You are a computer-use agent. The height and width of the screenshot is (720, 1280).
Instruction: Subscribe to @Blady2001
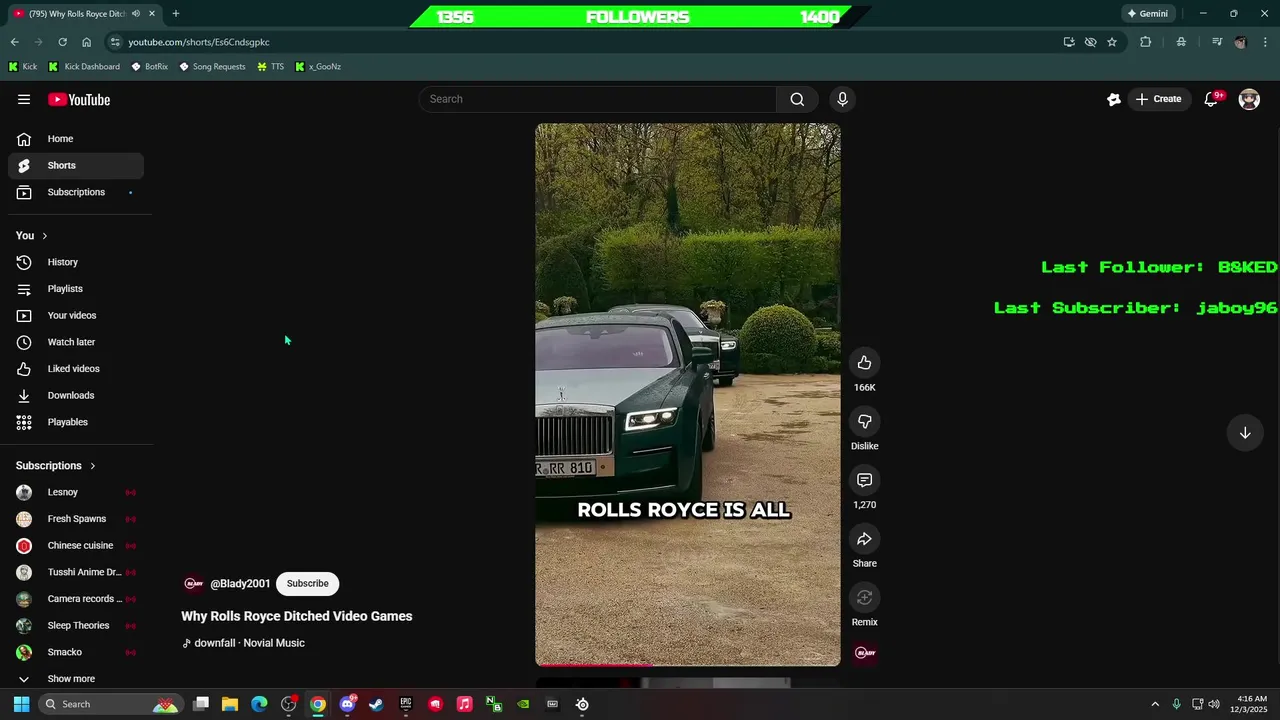coord(307,584)
